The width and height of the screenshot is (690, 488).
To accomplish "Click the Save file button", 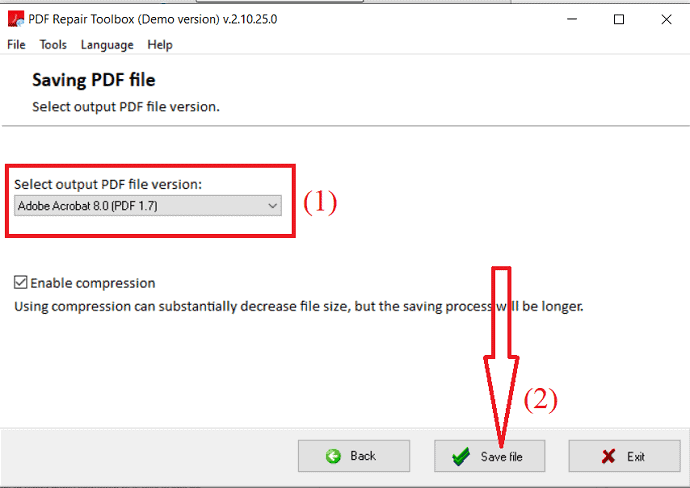I will click(x=489, y=456).
